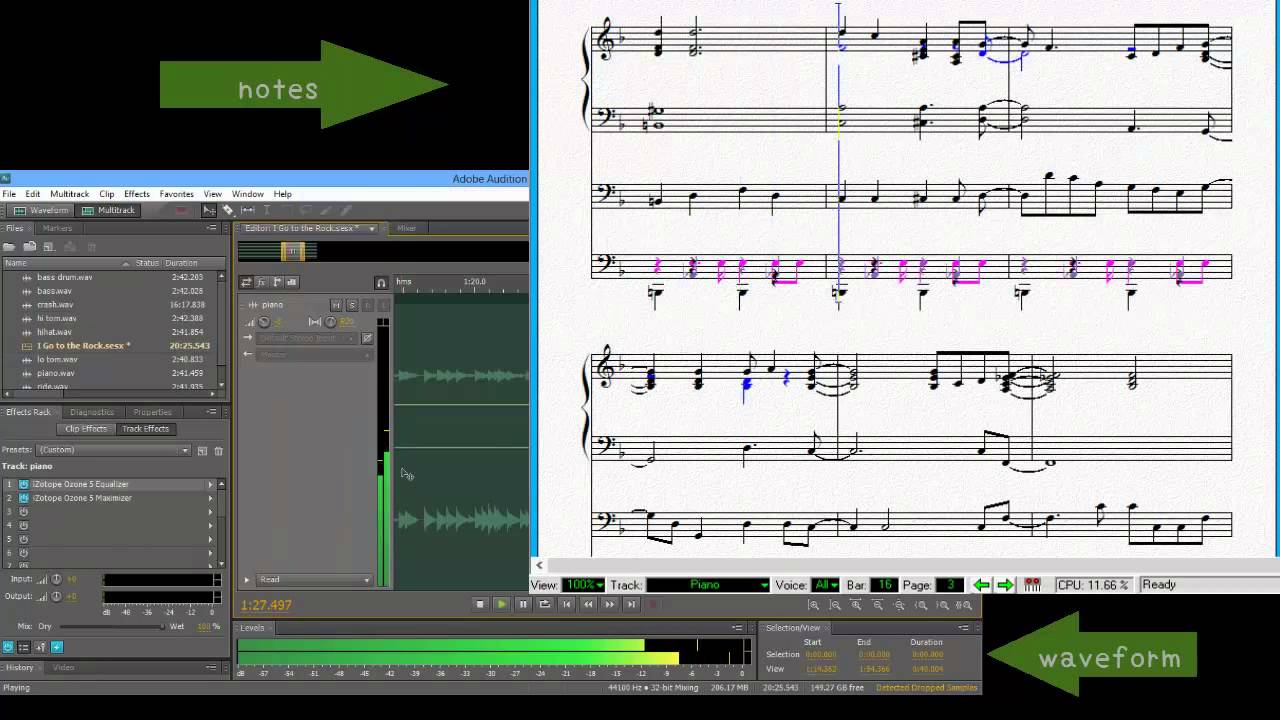Adjust the piano track volume knob
Image resolution: width=1280 pixels, height=720 pixels.
[264, 322]
